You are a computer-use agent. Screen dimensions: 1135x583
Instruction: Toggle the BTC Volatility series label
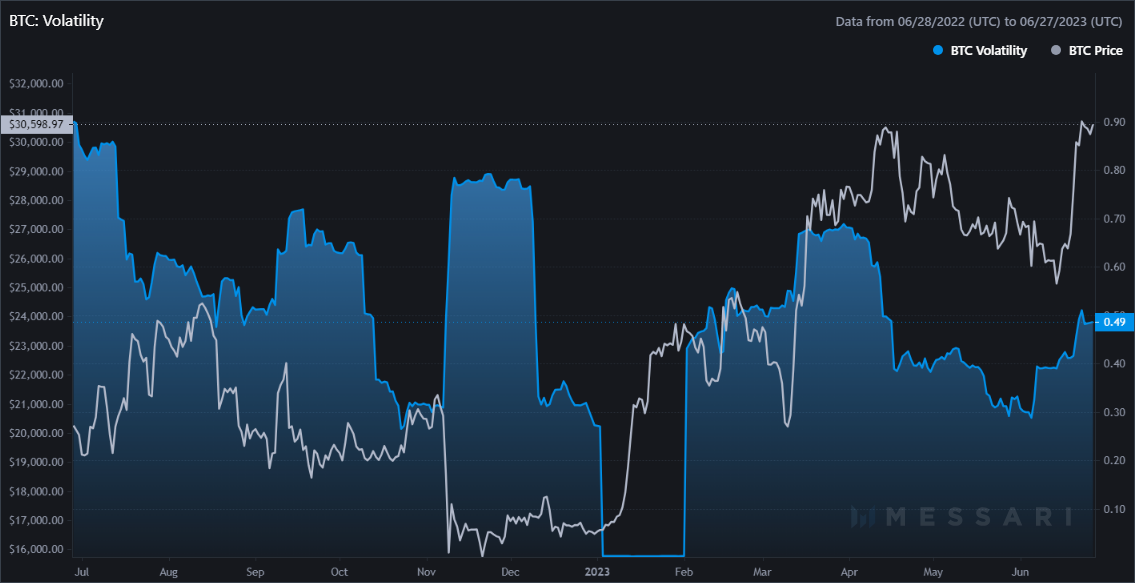click(988, 51)
